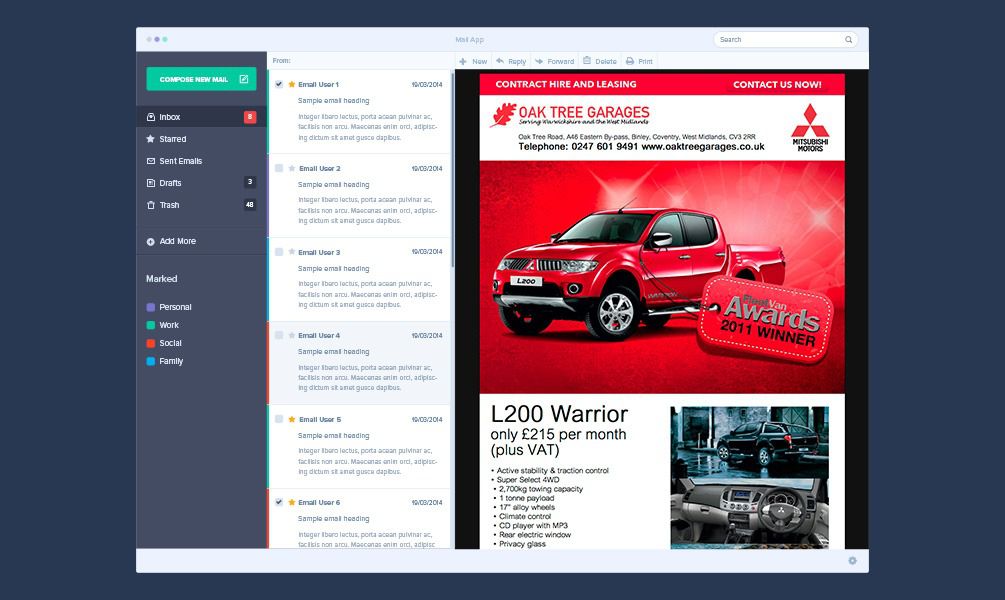
Task: Click the Trash count badge
Action: pos(250,204)
